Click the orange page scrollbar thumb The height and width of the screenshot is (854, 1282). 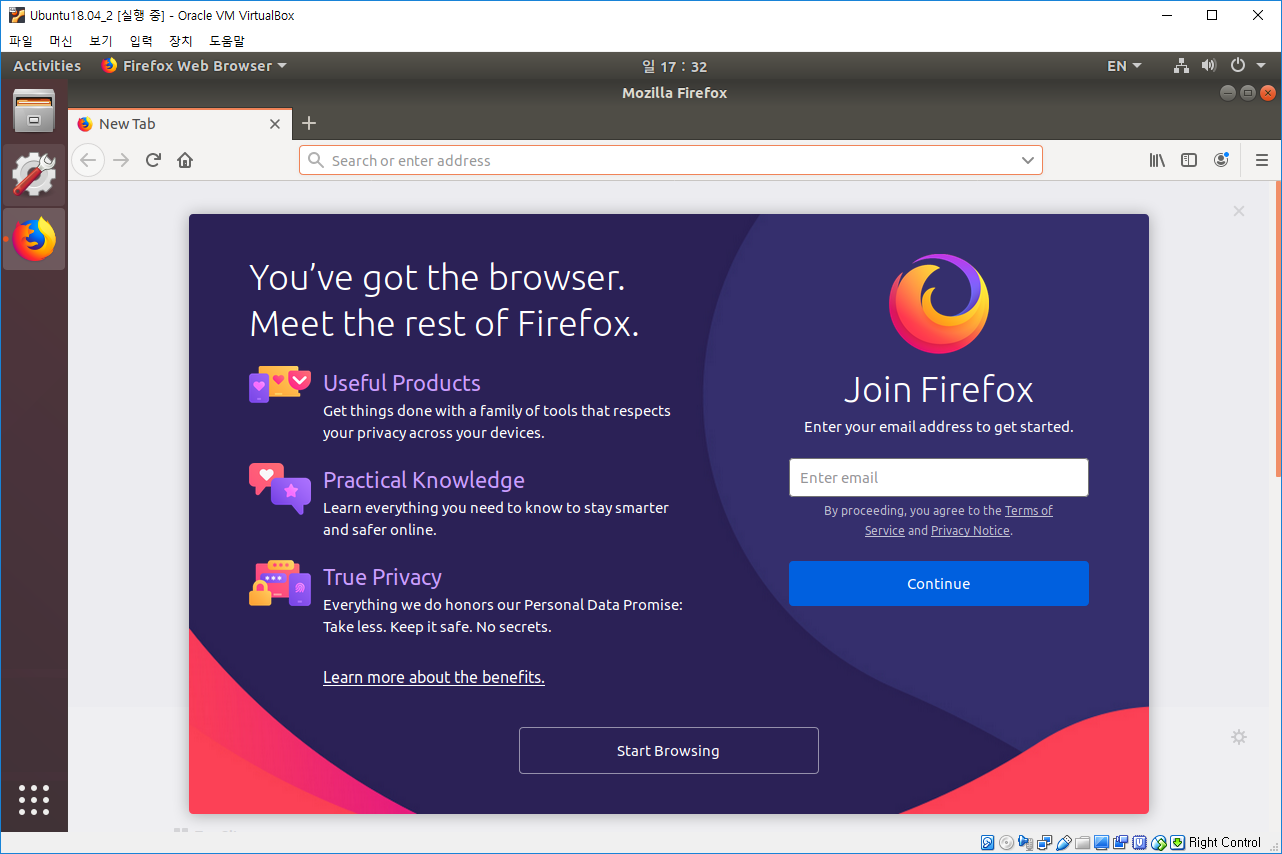(x=1278, y=328)
